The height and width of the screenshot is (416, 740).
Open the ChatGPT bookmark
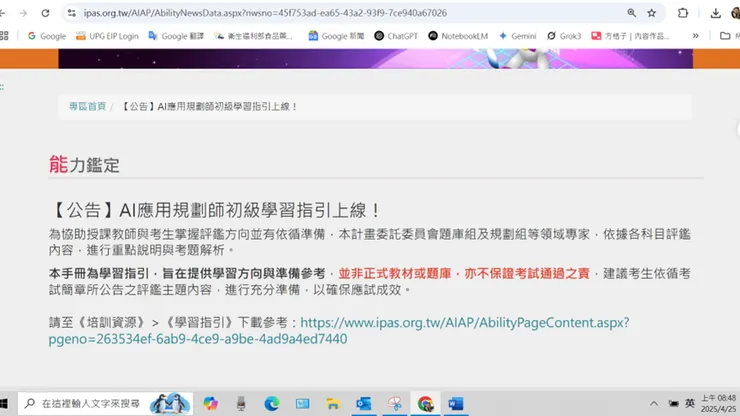[x=396, y=36]
